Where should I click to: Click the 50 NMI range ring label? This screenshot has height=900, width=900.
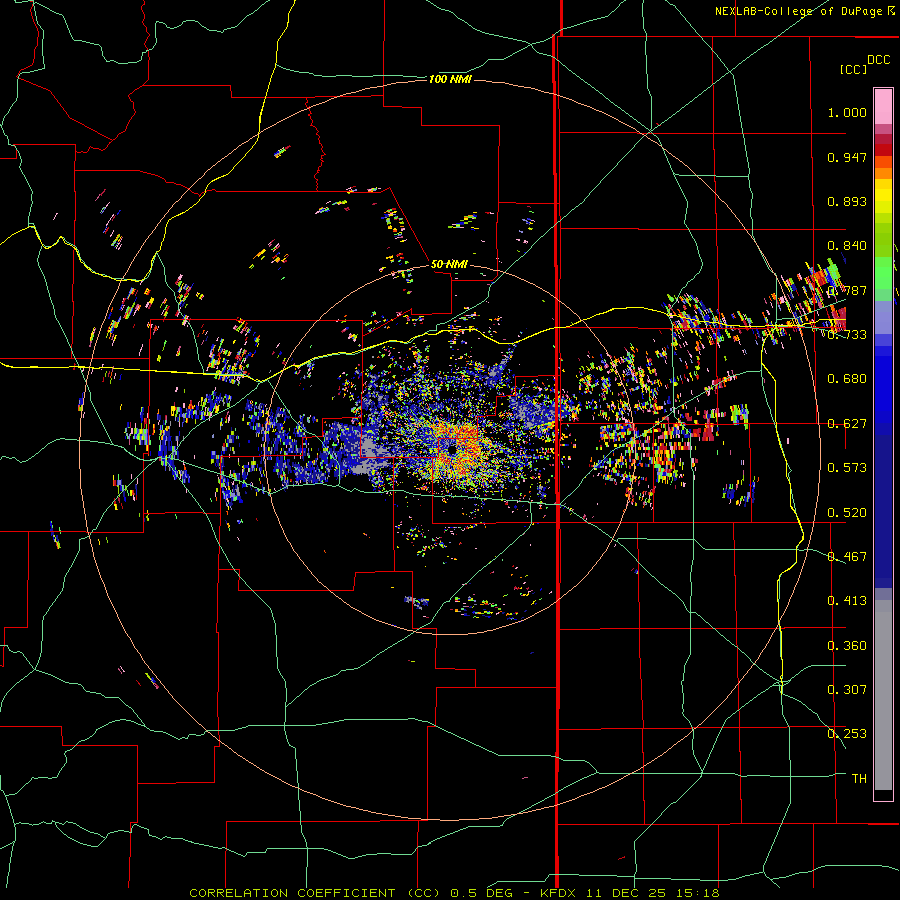click(x=449, y=264)
